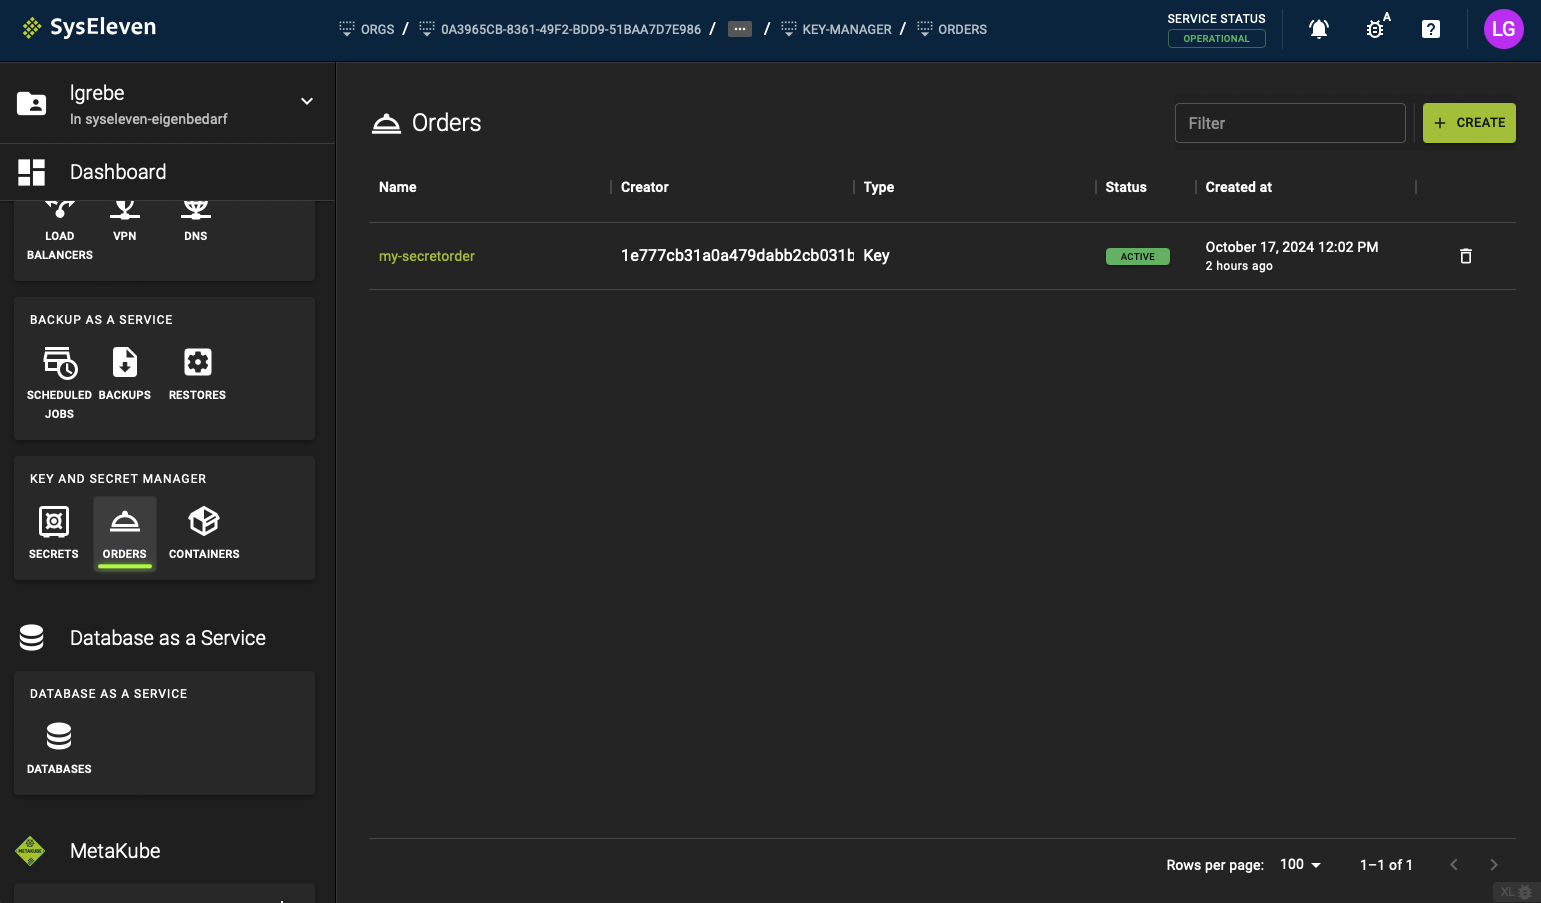Open Databases section

(59, 748)
